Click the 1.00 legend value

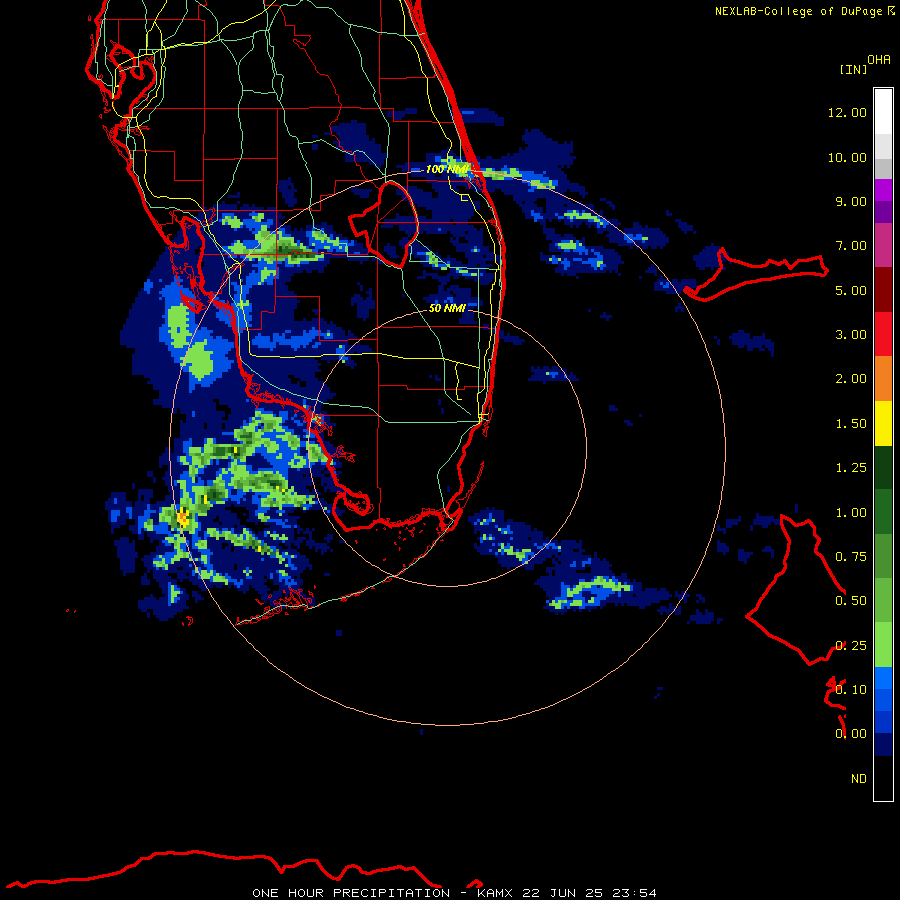point(851,513)
